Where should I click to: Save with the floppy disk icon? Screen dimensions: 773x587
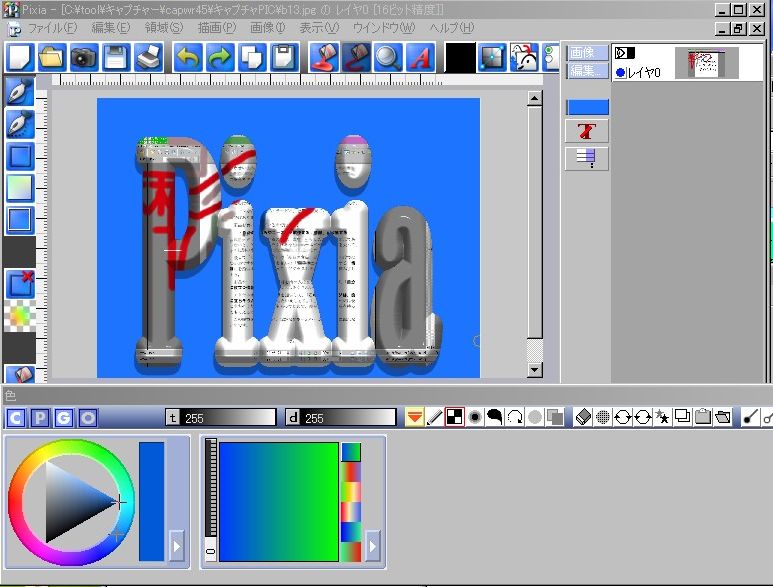pyautogui.click(x=116, y=58)
